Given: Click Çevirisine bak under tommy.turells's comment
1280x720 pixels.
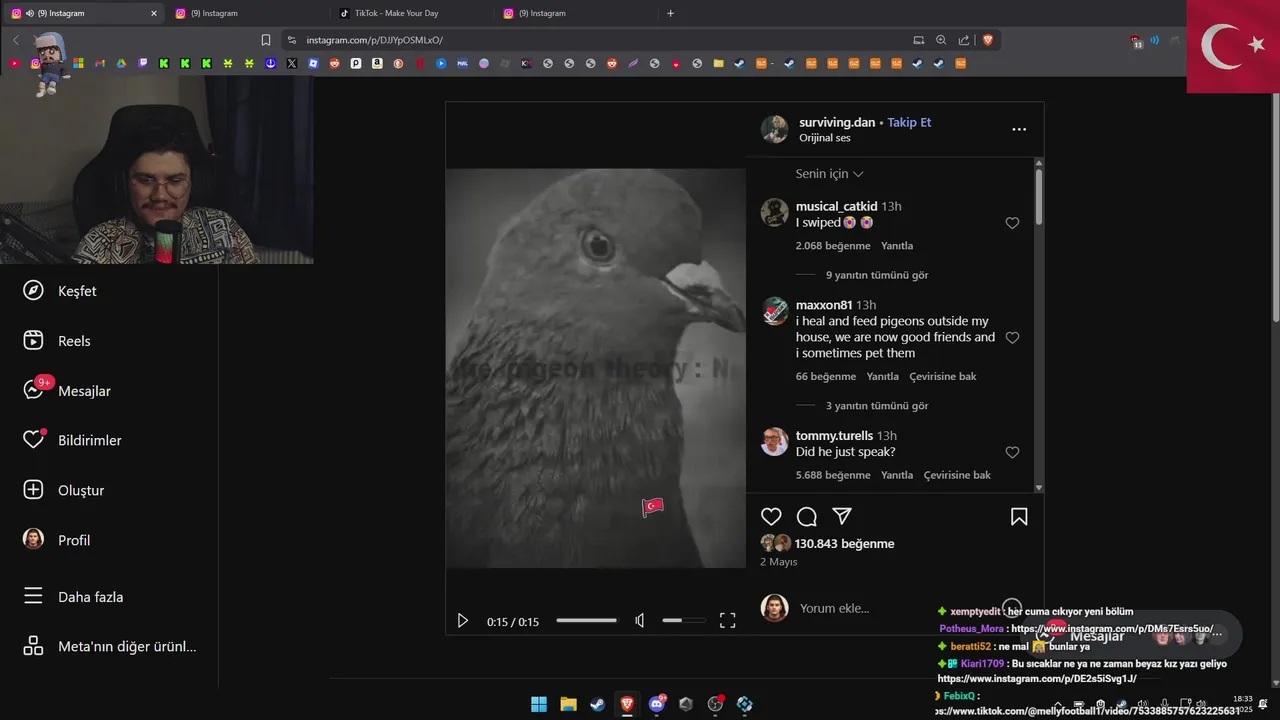Looking at the screenshot, I should coord(957,475).
